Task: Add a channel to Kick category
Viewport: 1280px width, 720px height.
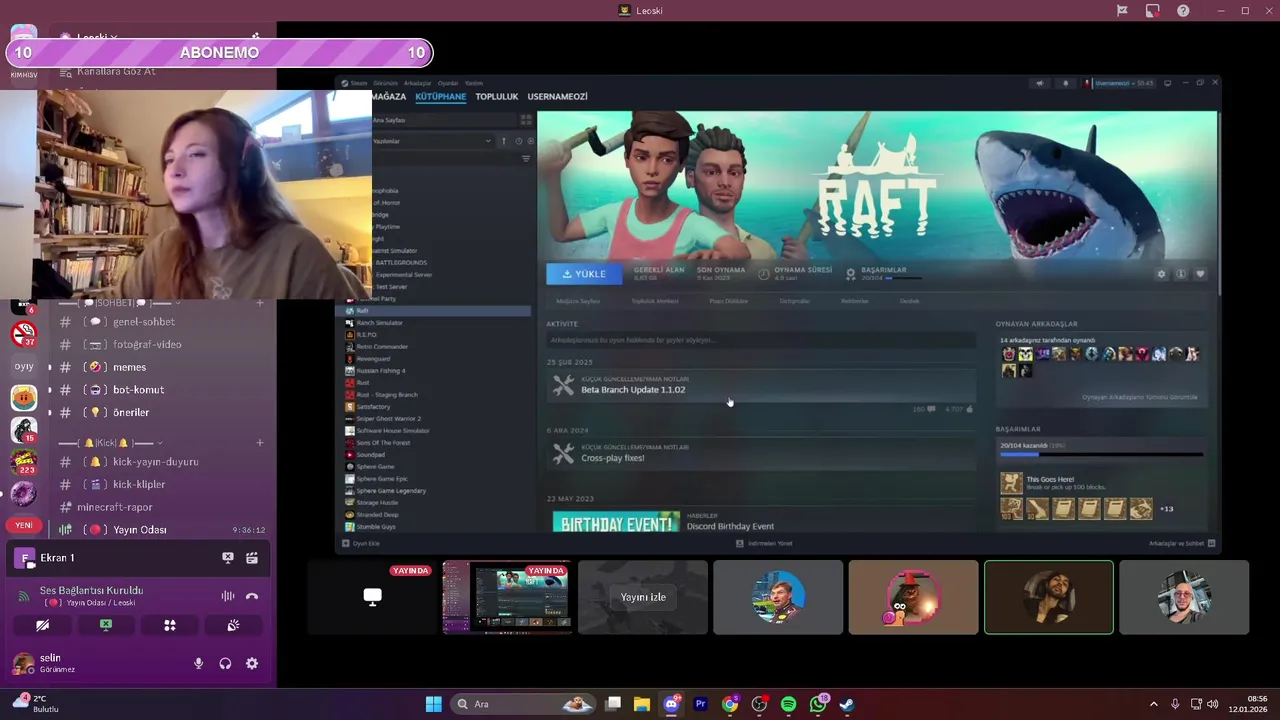Action: 260,442
